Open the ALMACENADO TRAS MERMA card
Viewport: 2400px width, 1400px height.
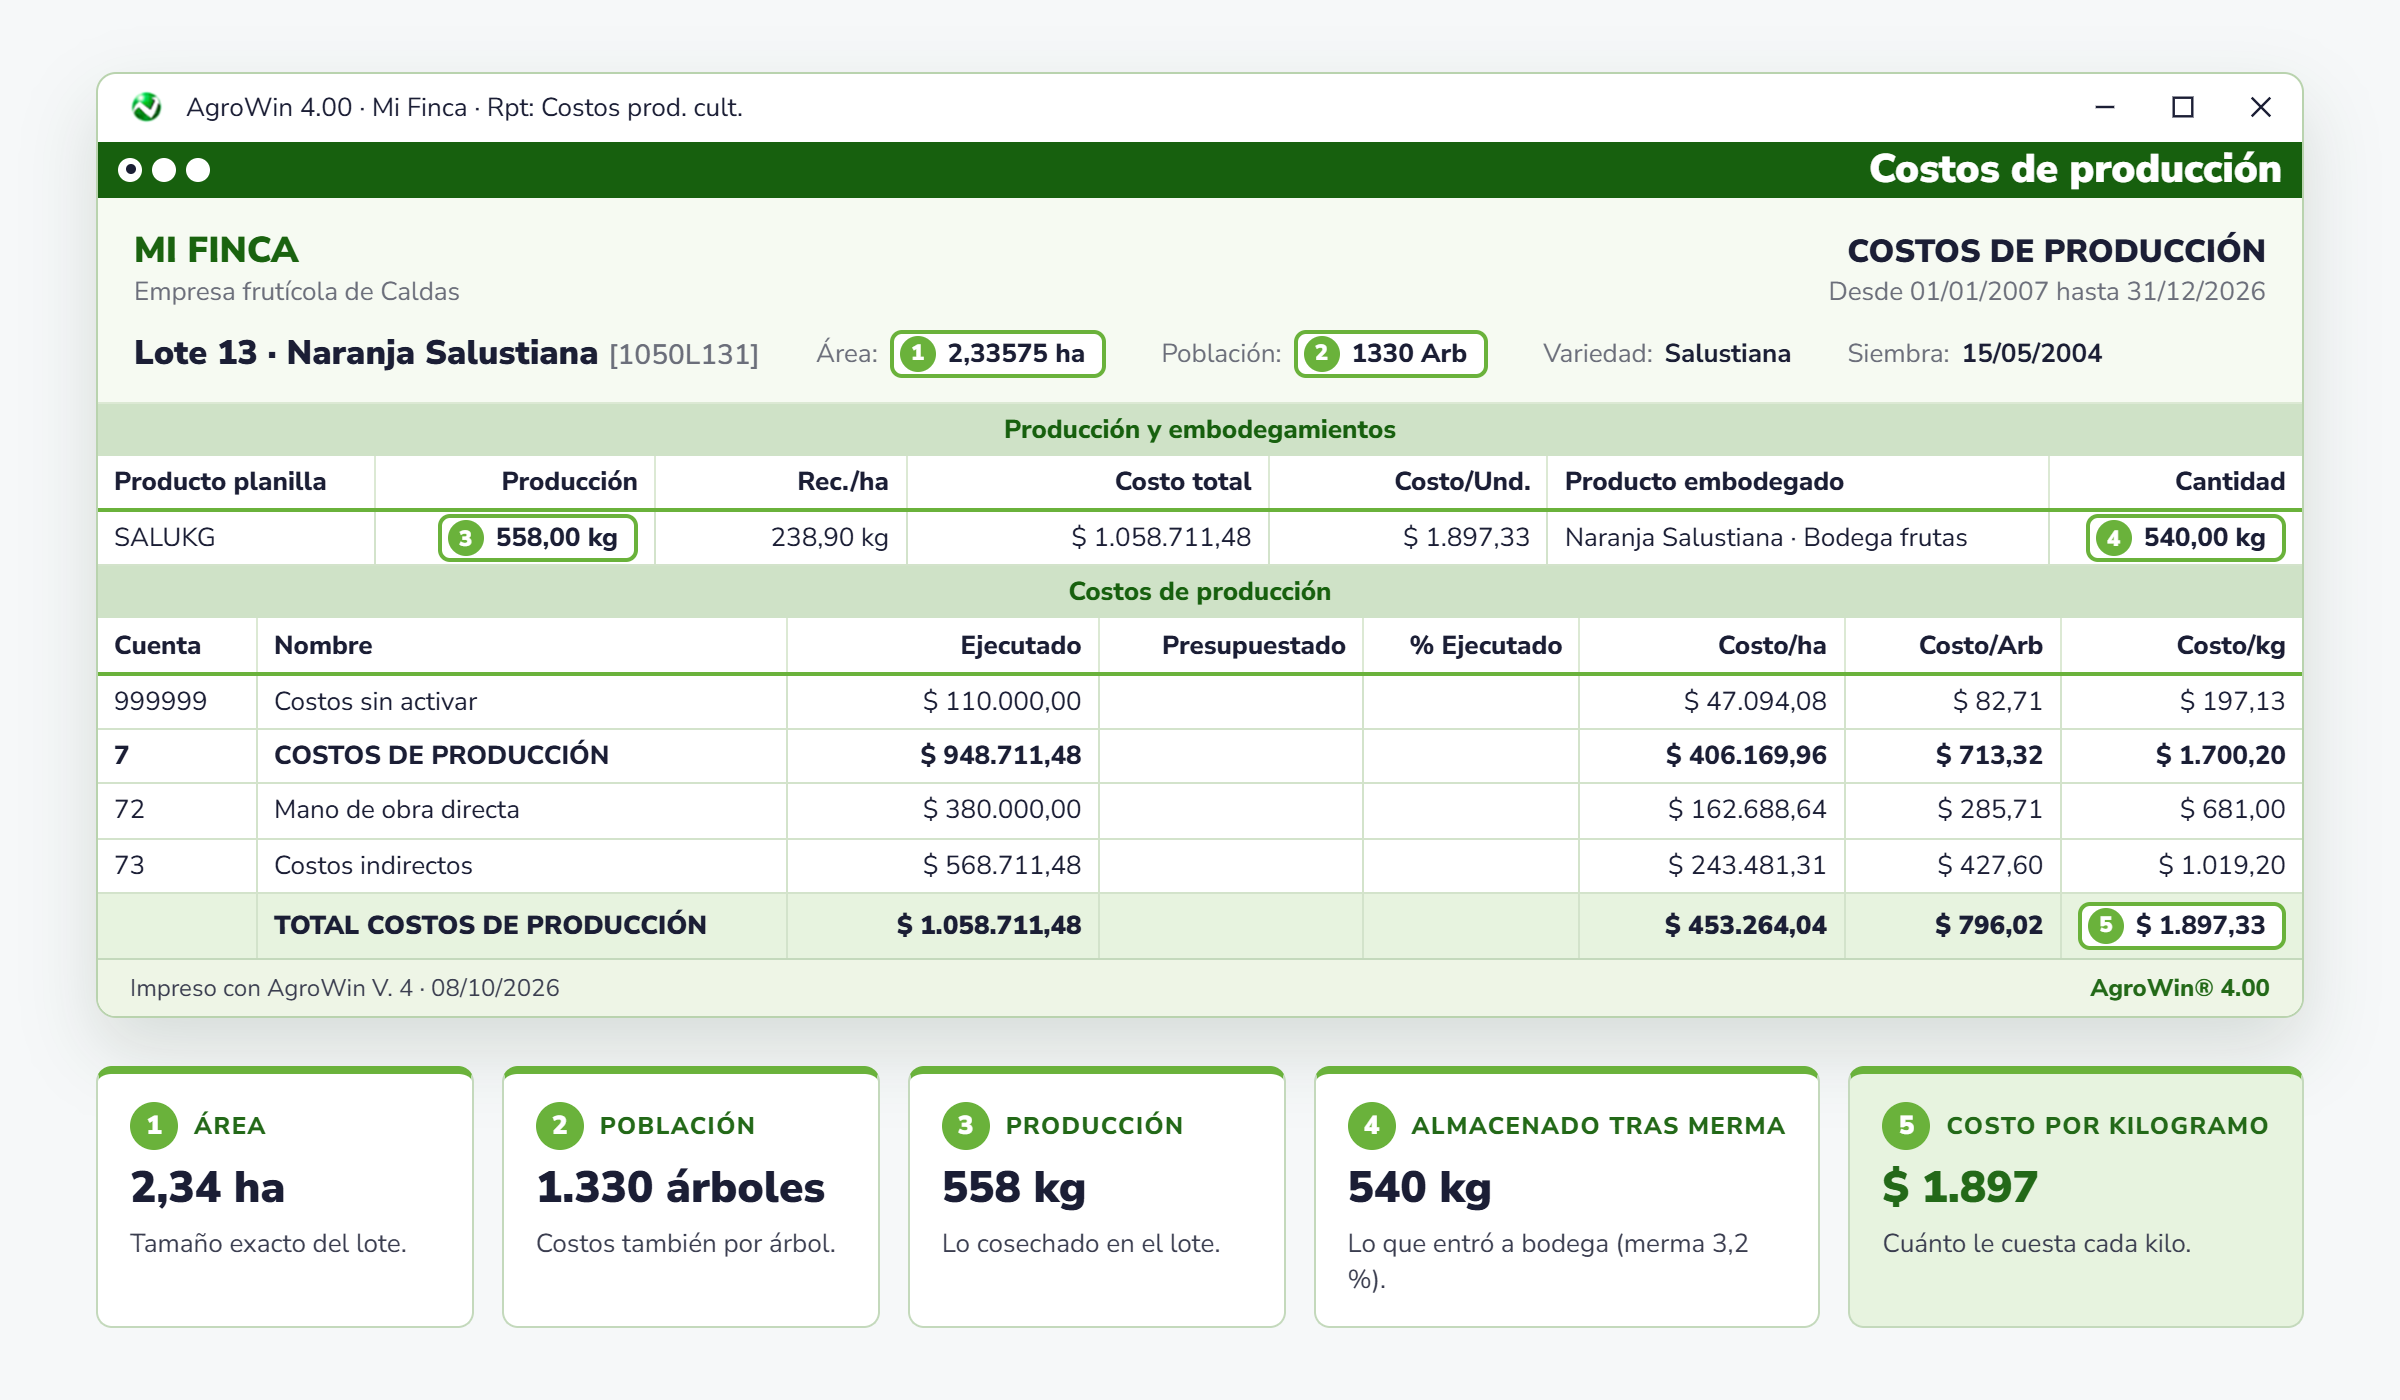tap(1567, 1198)
